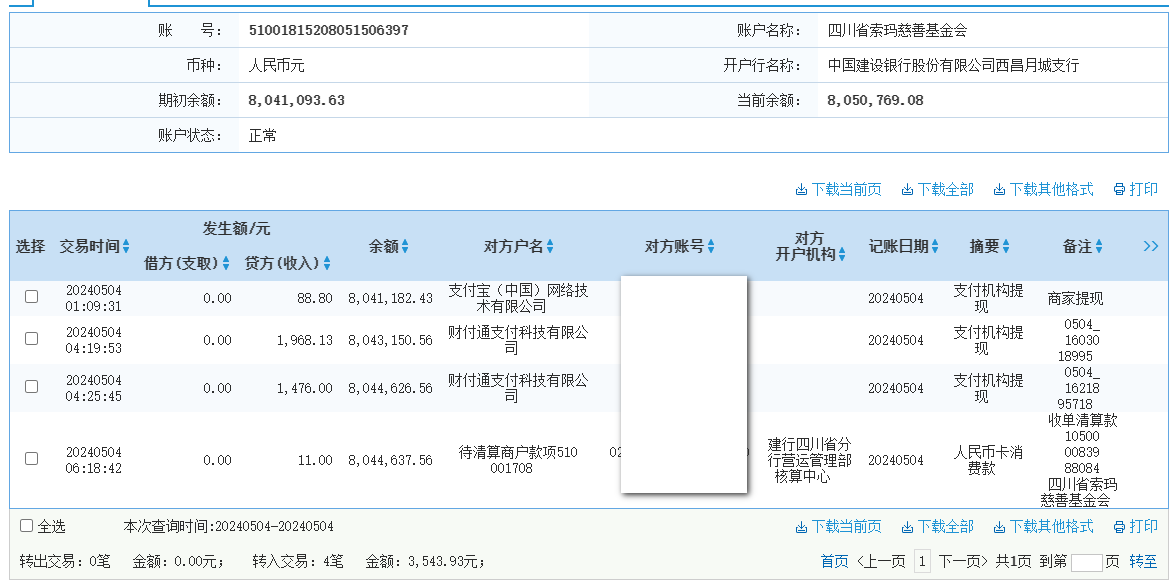
Task: Click balance cell 8,043,150.56
Action: tap(390, 340)
